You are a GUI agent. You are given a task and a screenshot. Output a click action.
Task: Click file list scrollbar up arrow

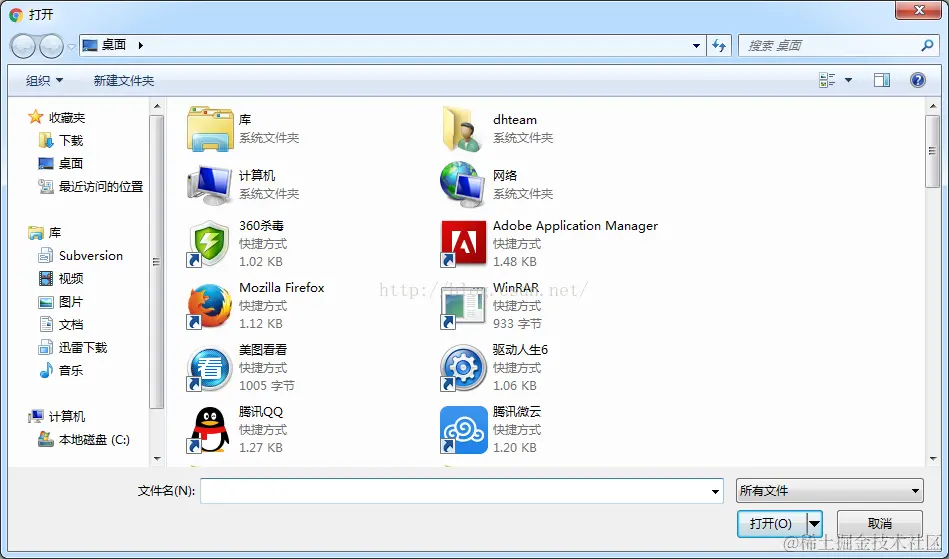point(933,106)
